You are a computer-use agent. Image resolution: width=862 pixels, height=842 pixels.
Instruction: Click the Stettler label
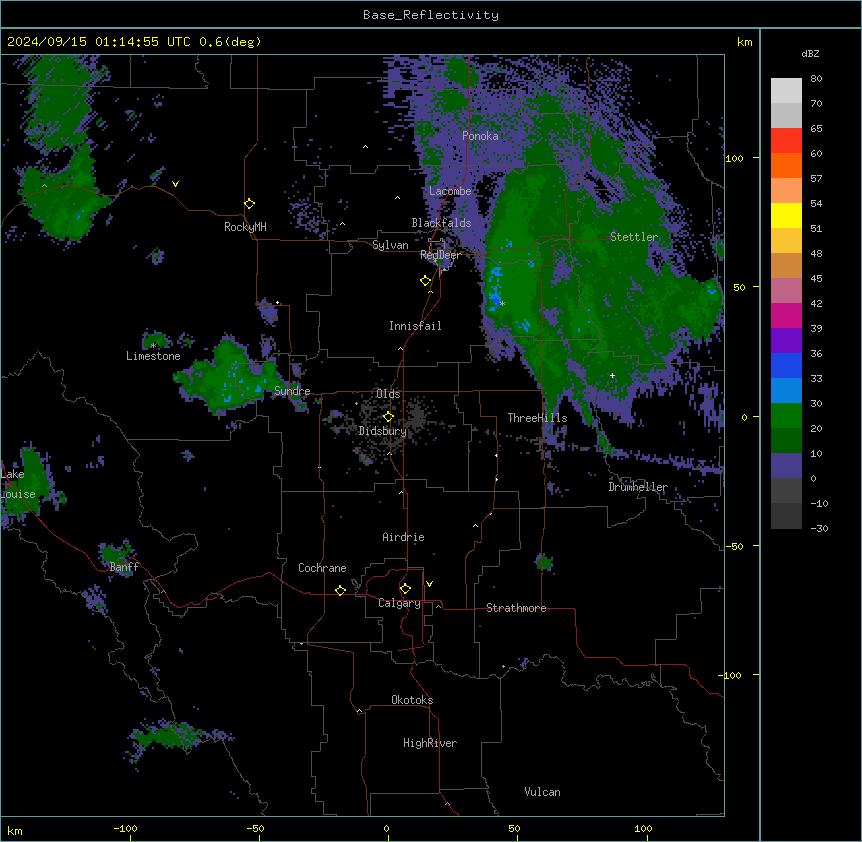pos(634,237)
